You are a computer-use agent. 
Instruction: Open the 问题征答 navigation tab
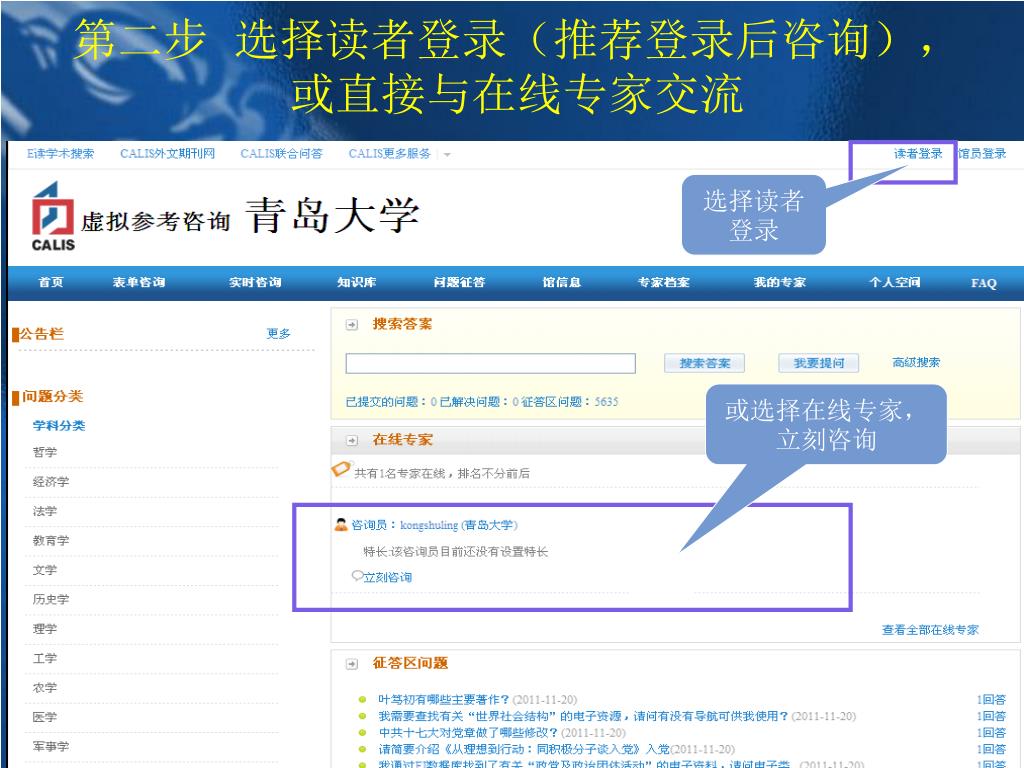tap(459, 282)
